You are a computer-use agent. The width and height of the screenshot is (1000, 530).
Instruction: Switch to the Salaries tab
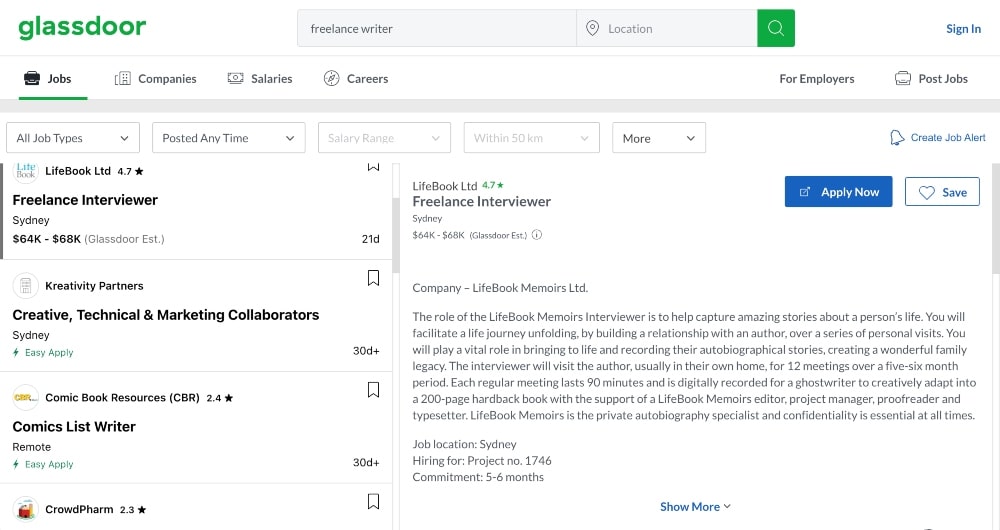(260, 78)
